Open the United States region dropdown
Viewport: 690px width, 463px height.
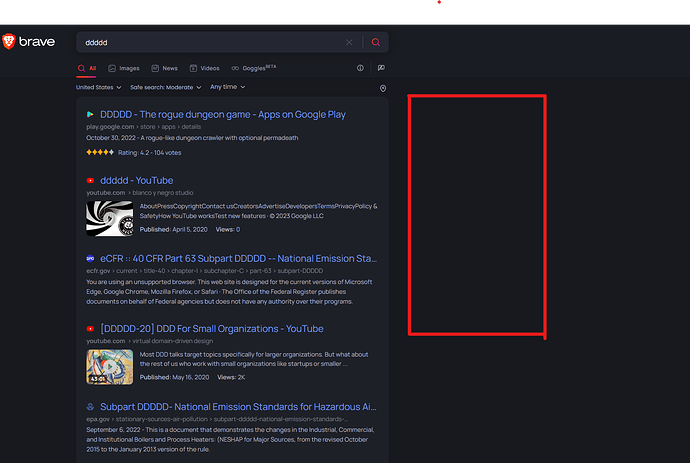[x=99, y=87]
